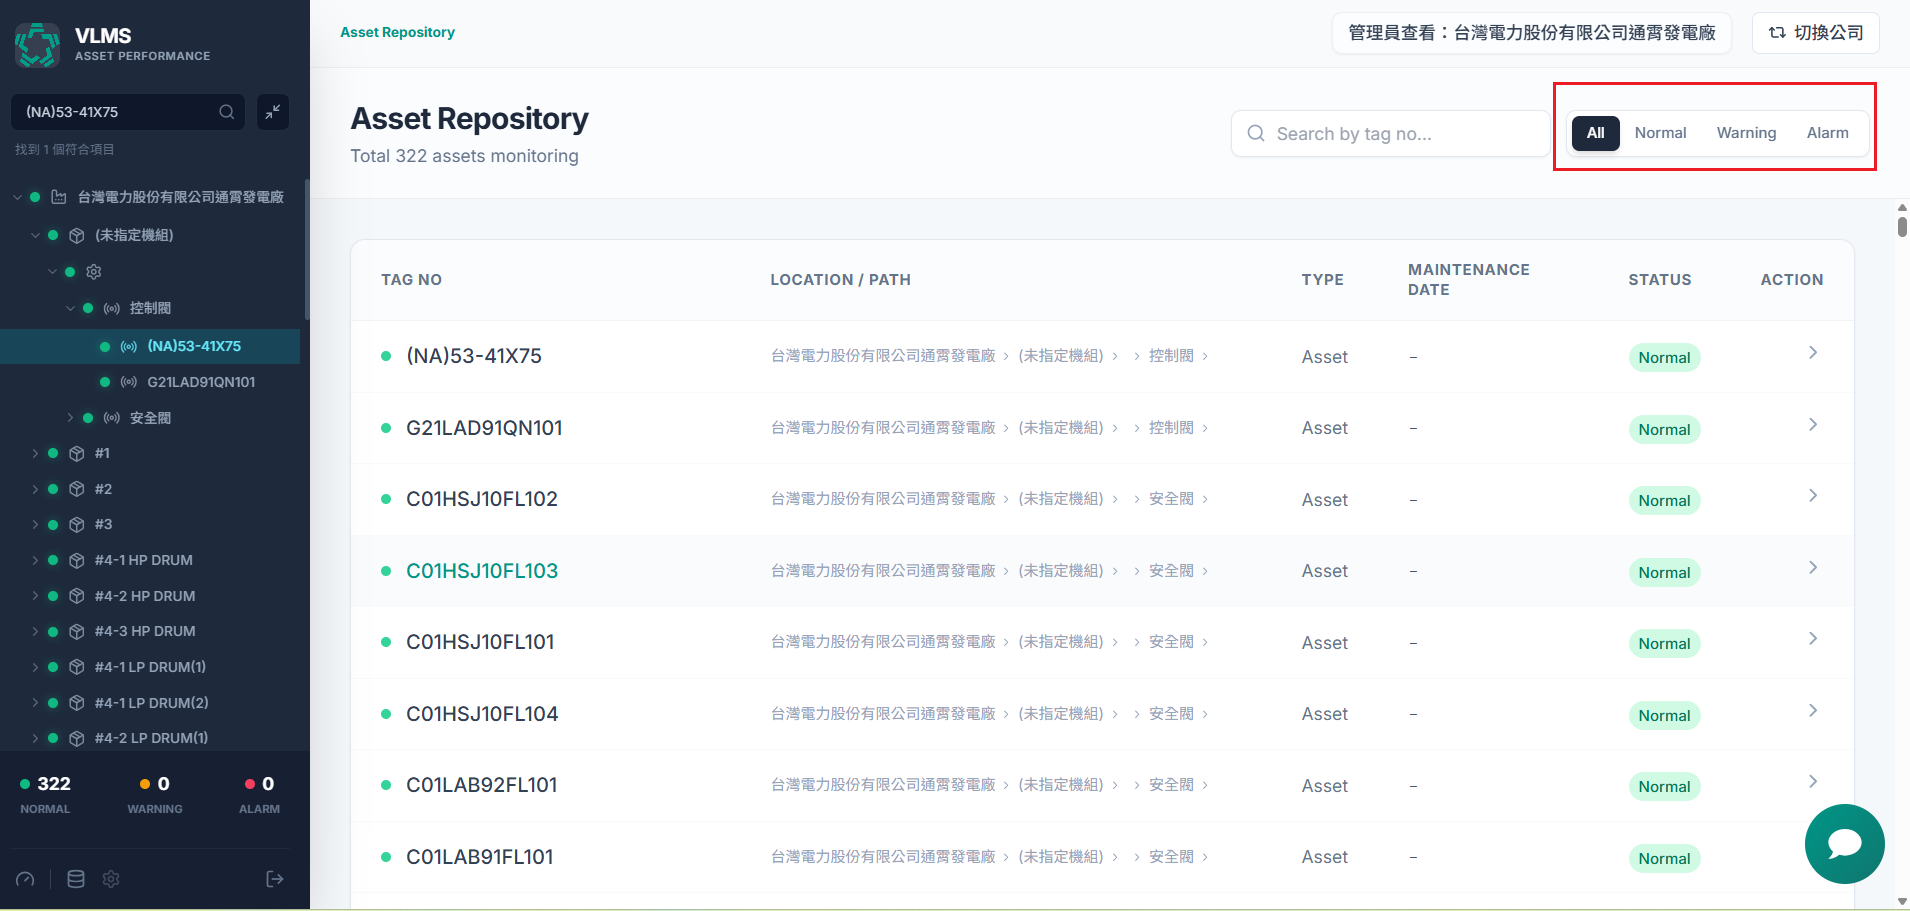Expand the 安全閥 tree node
This screenshot has width=1910, height=911.
click(70, 418)
